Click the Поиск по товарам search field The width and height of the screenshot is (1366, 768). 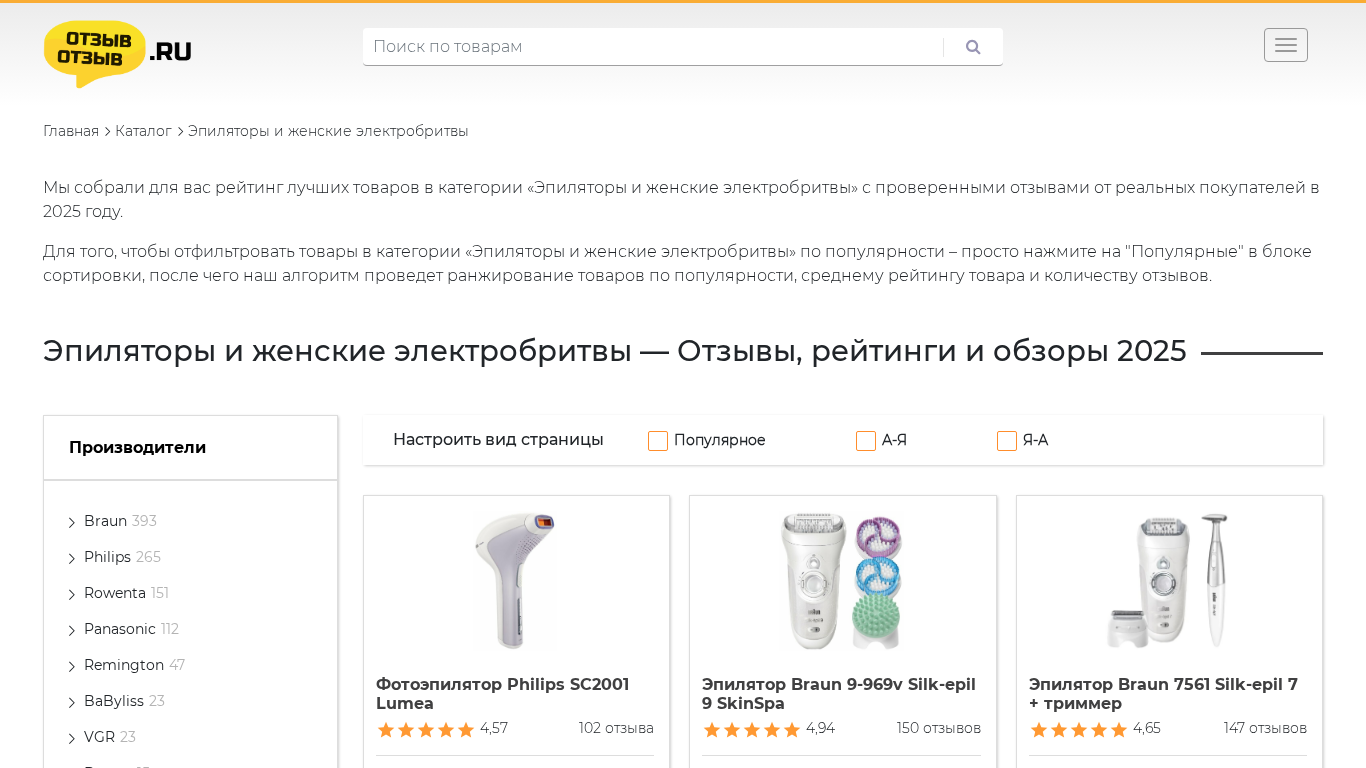pyautogui.click(x=652, y=47)
